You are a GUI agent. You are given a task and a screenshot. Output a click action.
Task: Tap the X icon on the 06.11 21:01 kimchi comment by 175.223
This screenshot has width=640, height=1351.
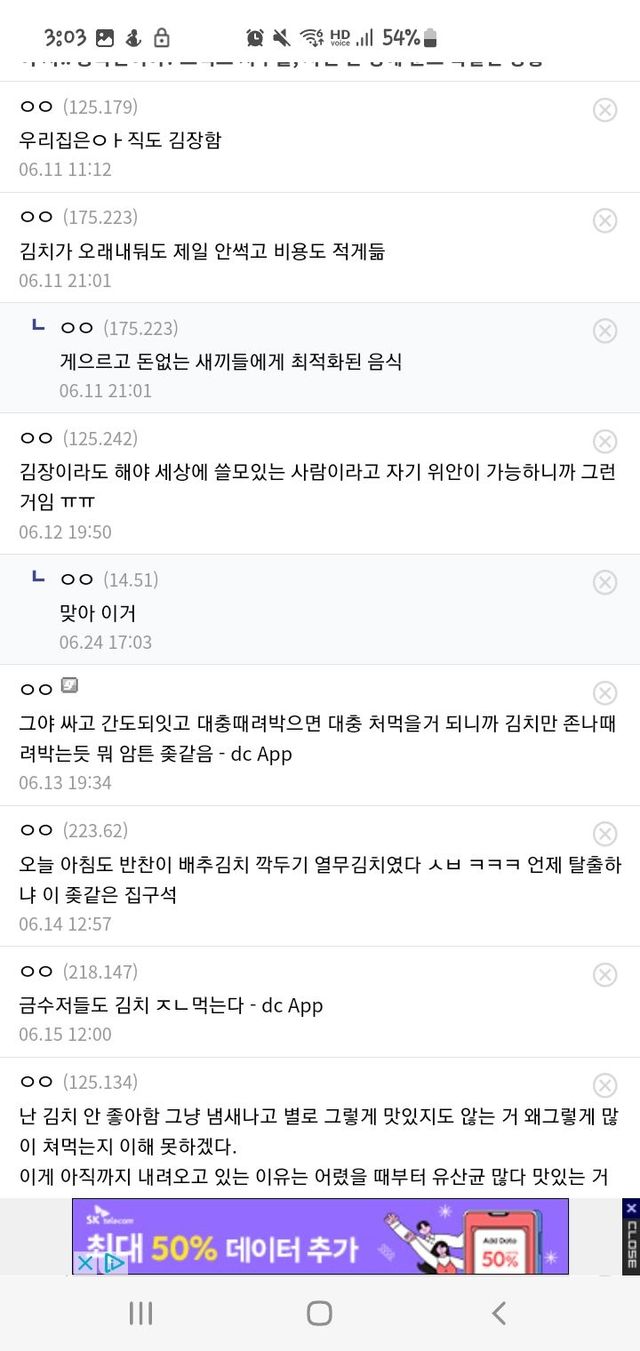click(x=605, y=221)
